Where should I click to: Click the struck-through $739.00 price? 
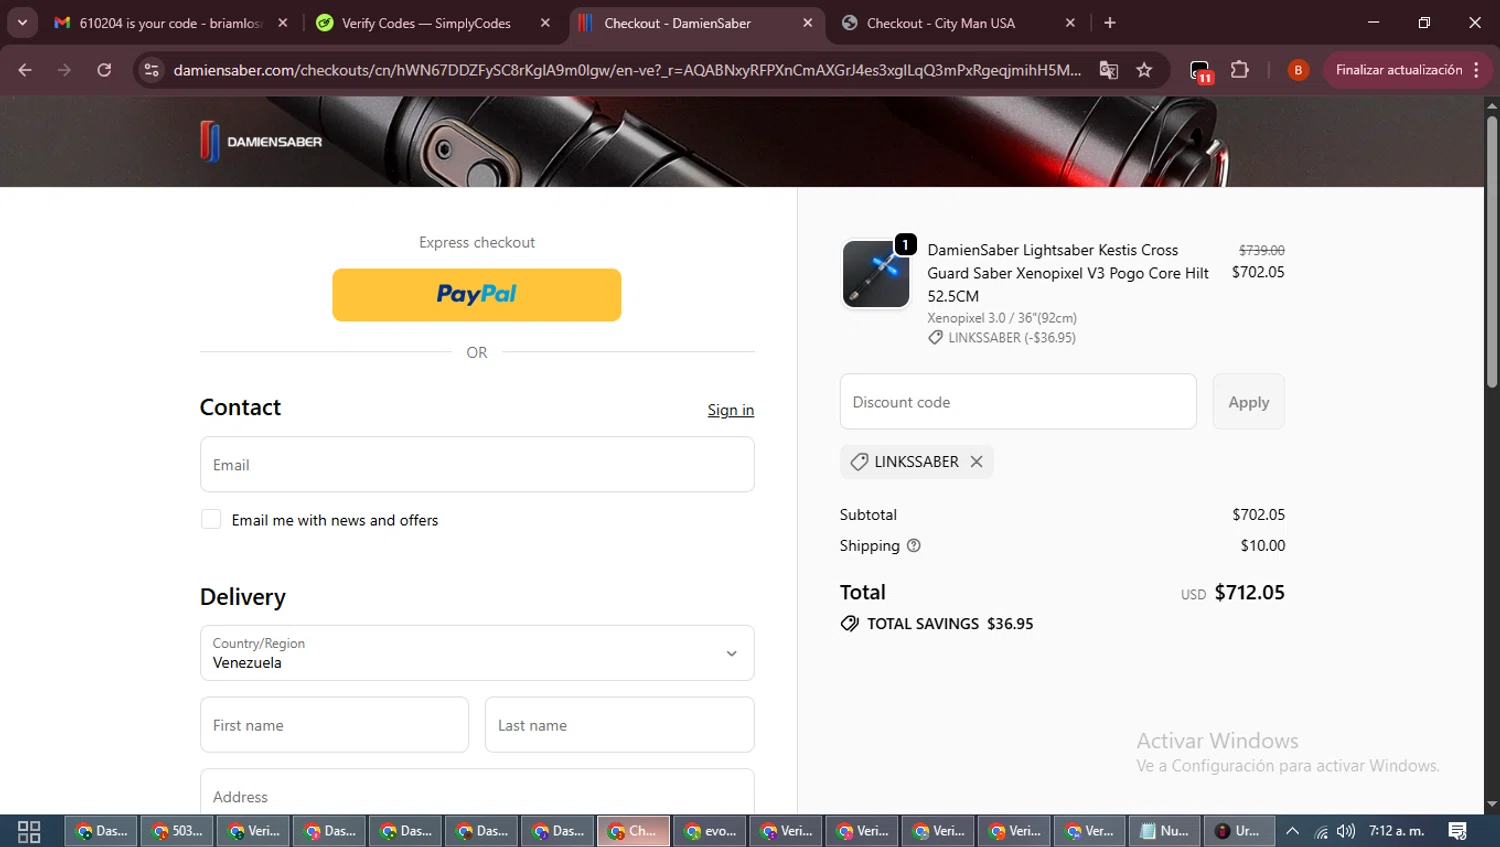pos(1261,250)
